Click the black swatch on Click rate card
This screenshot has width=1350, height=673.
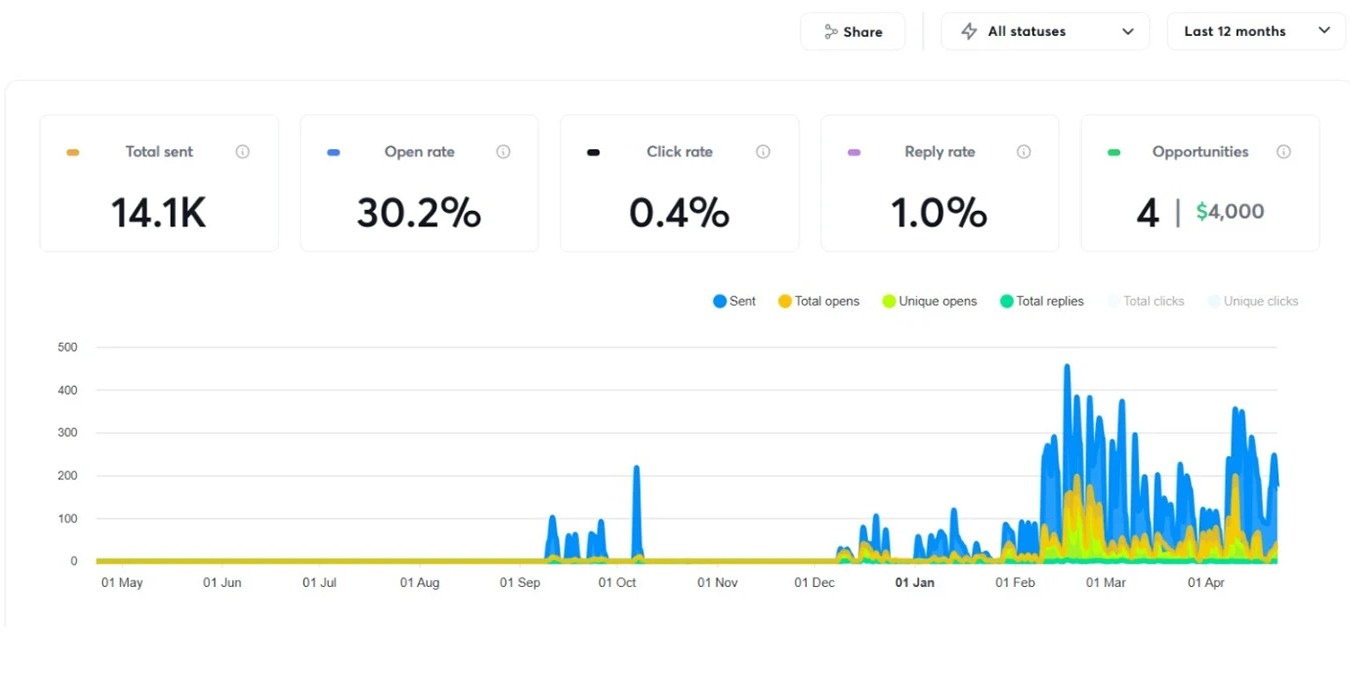[593, 153]
